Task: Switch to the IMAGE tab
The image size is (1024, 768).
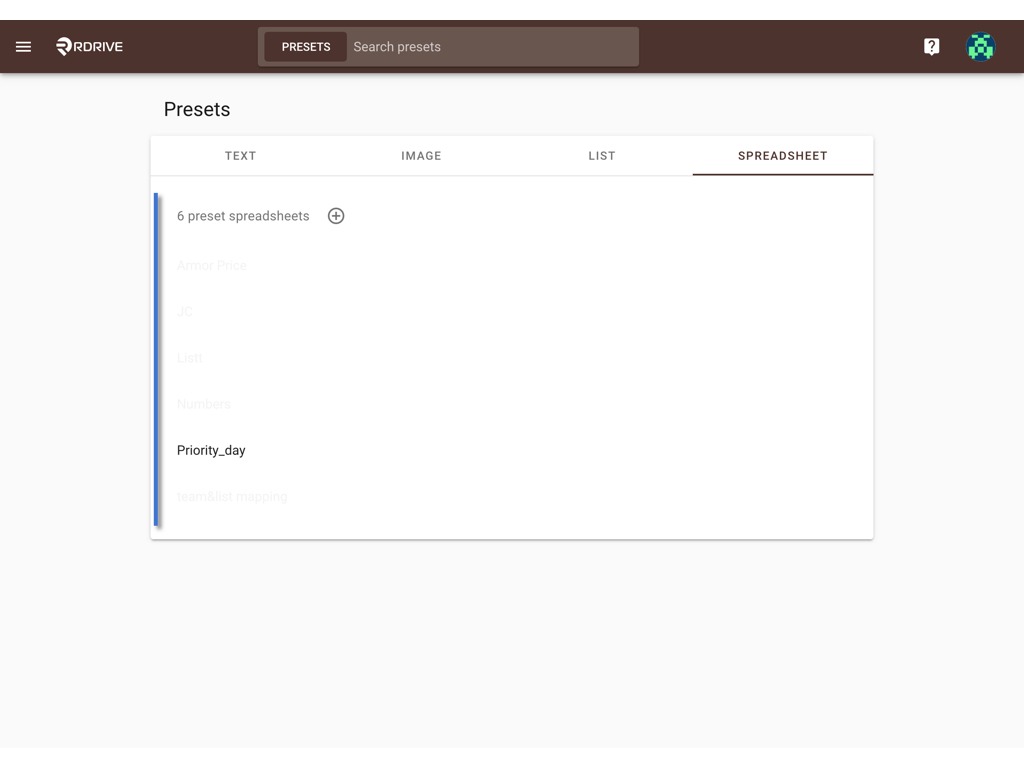Action: pyautogui.click(x=421, y=156)
